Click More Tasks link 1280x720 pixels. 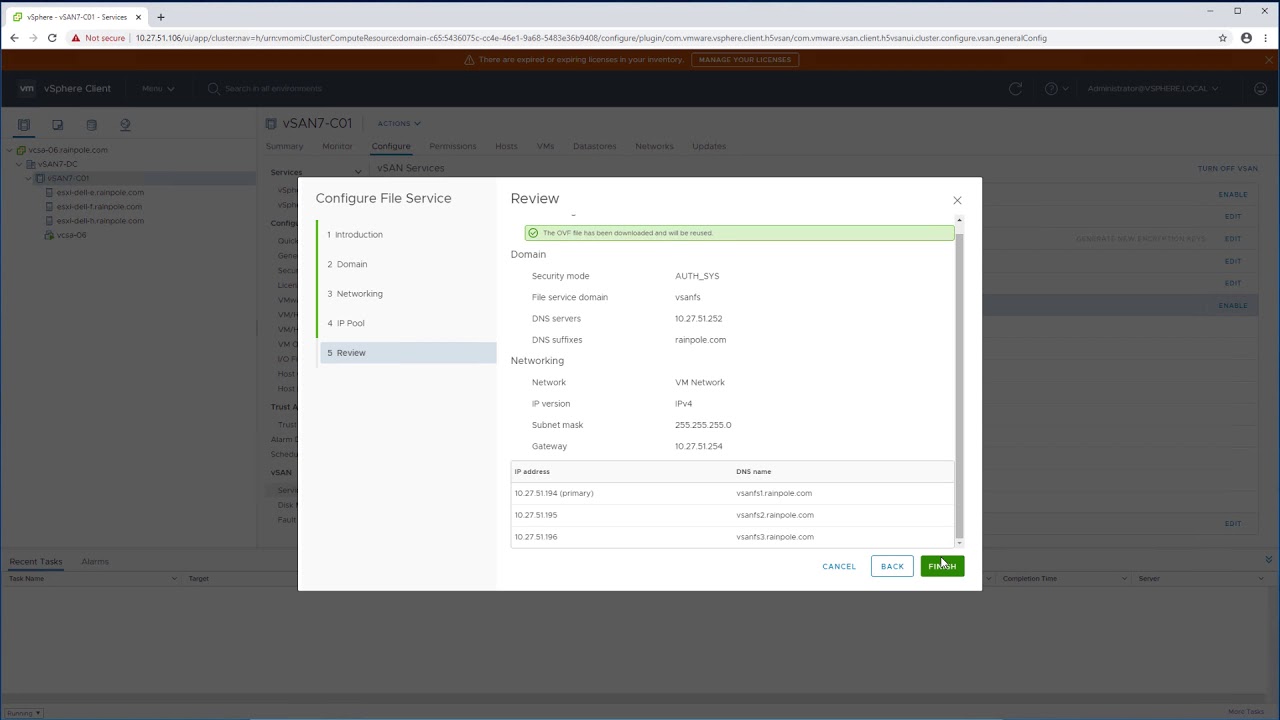(1246, 712)
